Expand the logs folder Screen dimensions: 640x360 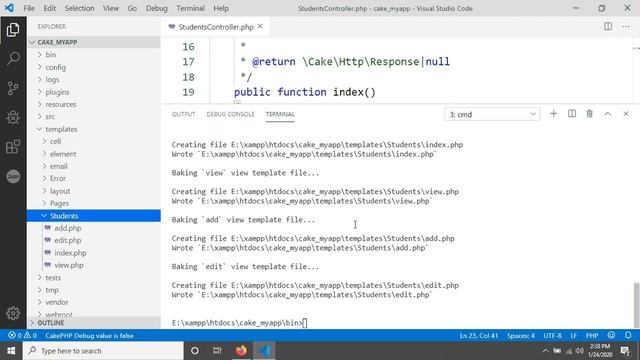tap(93, 79)
